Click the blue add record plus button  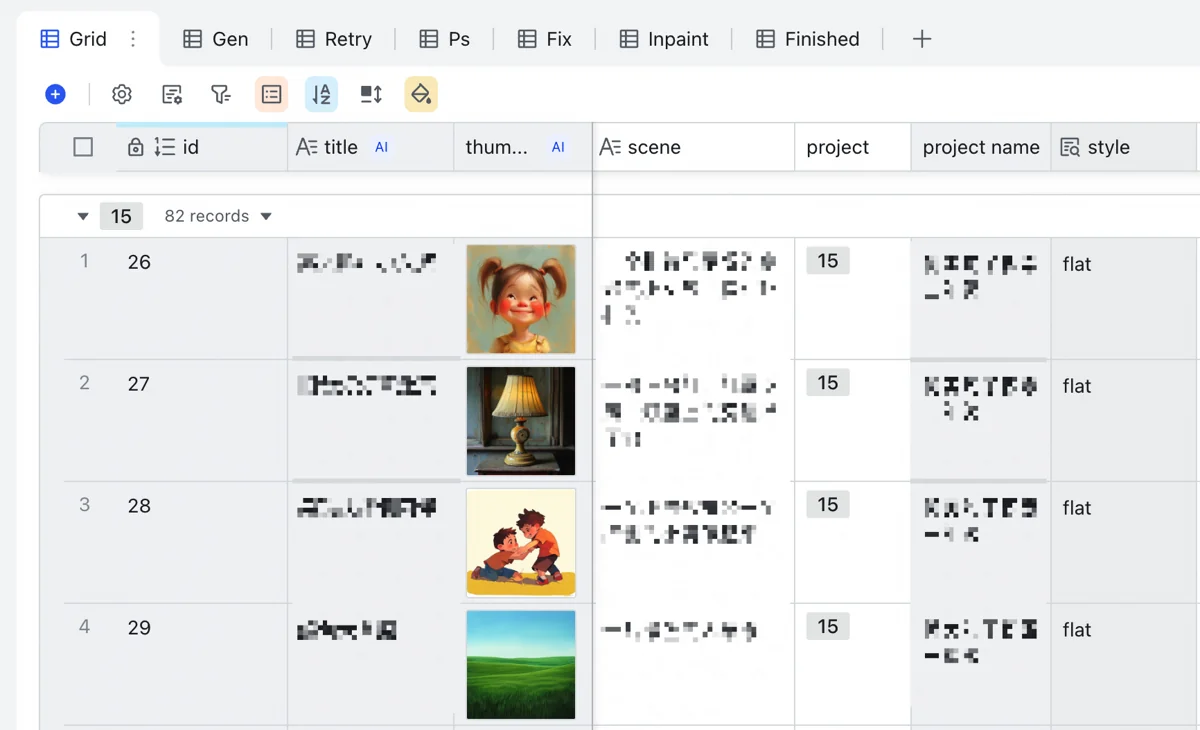point(56,94)
